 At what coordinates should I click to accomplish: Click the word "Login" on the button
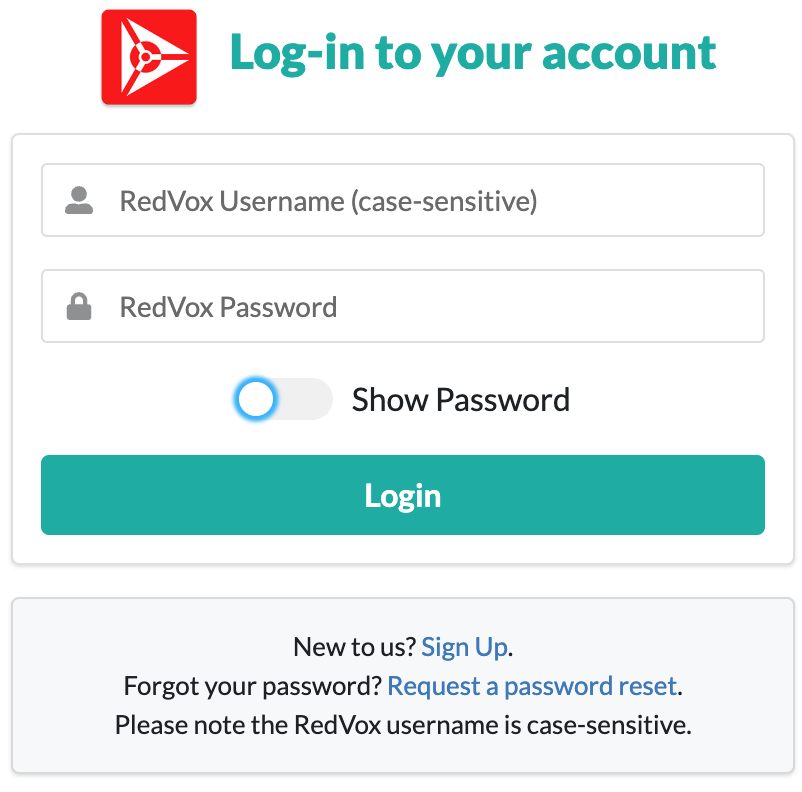pos(403,496)
